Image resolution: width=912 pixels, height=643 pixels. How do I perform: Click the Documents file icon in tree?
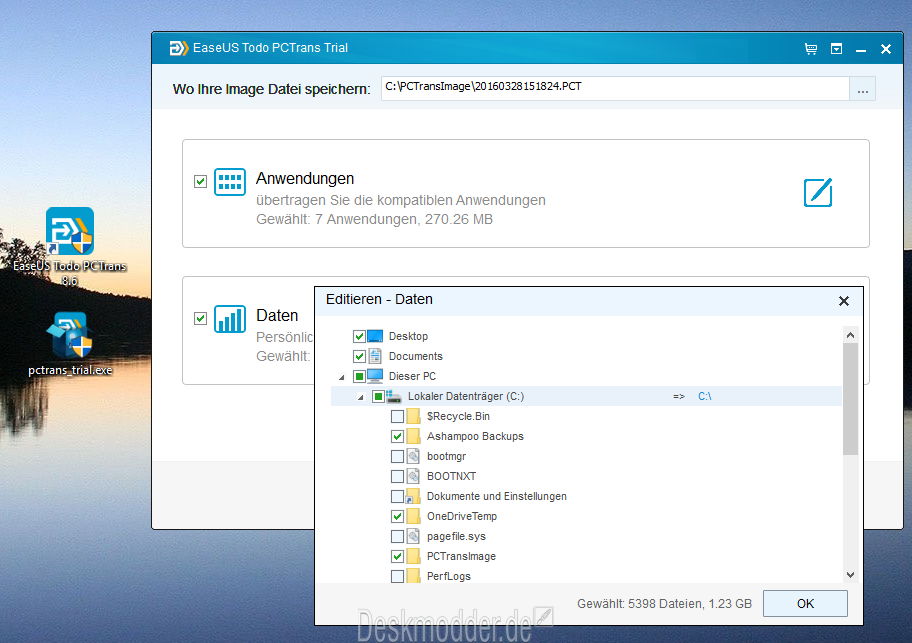pyautogui.click(x=375, y=356)
